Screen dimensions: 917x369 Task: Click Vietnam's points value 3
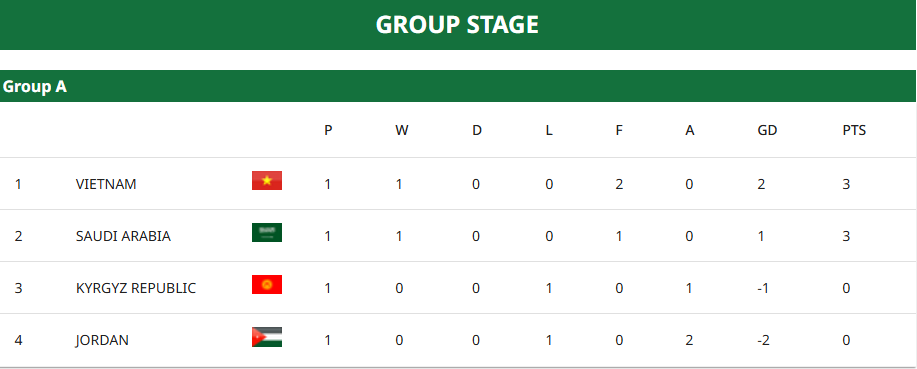tap(846, 184)
